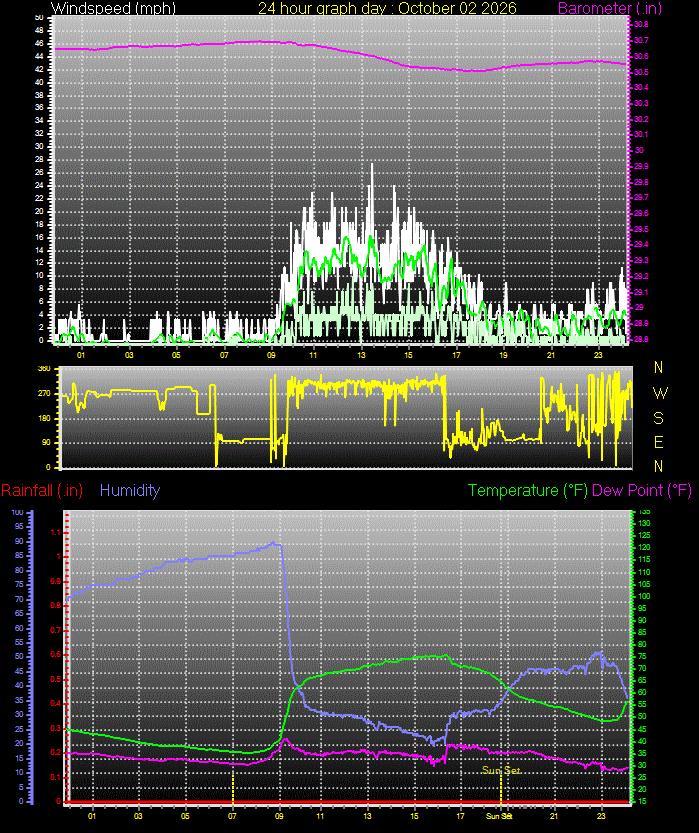The height and width of the screenshot is (833, 699).
Task: Click hour '15' on the lower graph time axis
Action: coord(414,816)
